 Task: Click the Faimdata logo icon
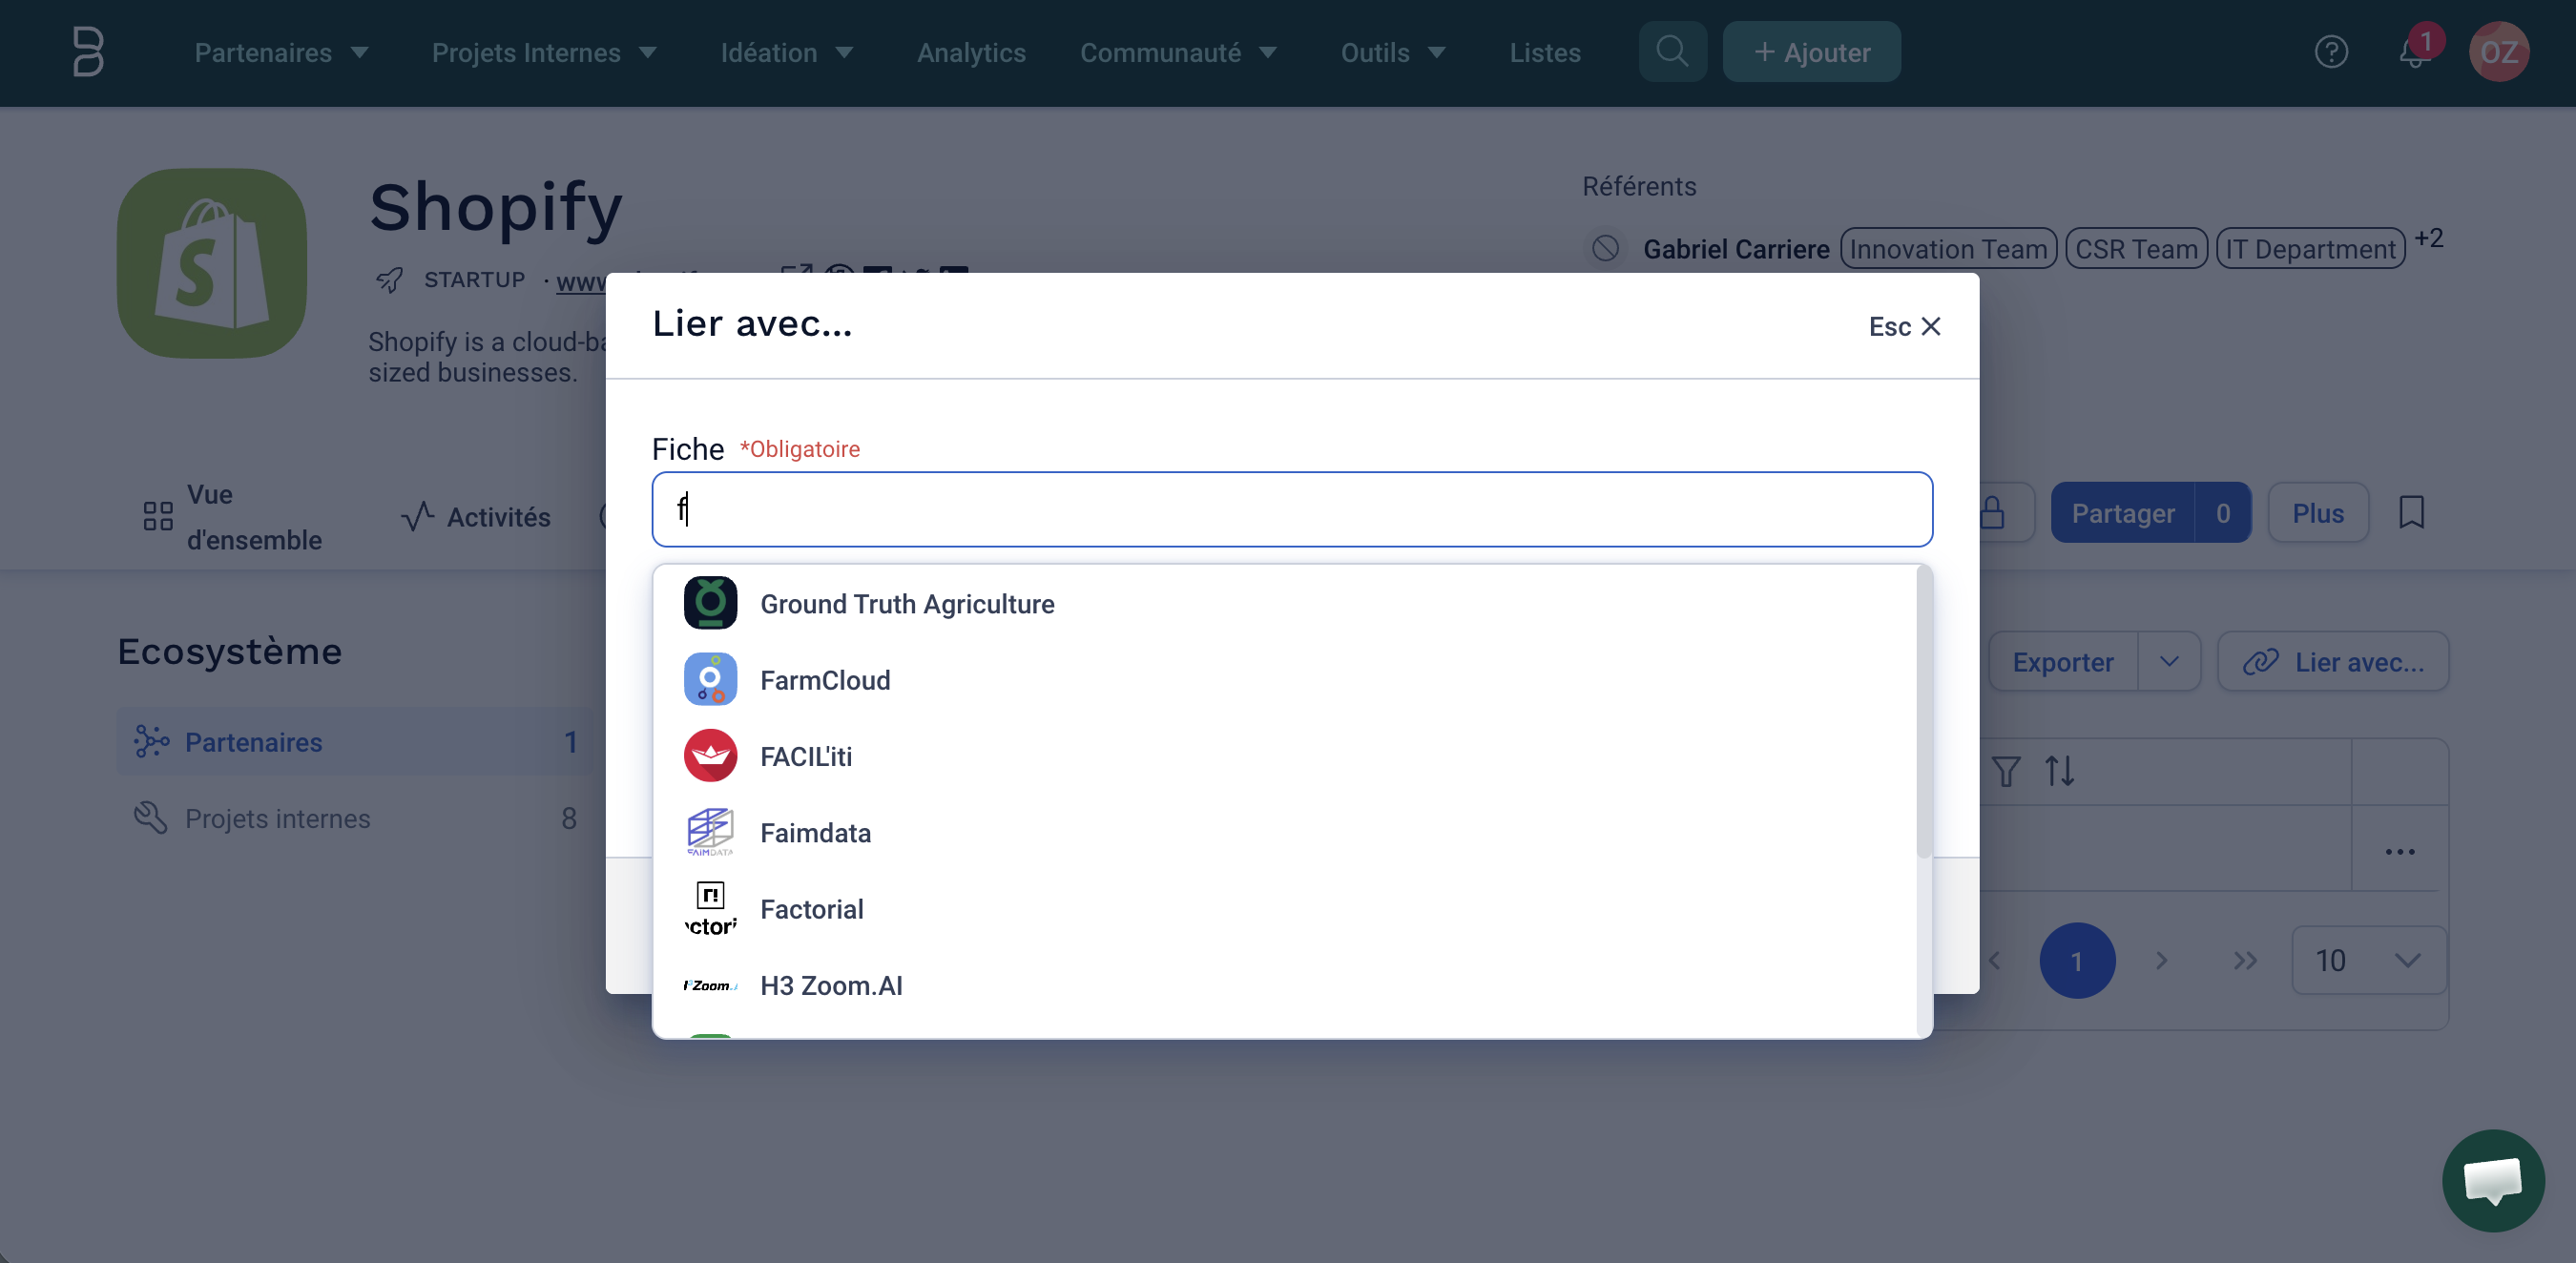point(710,832)
